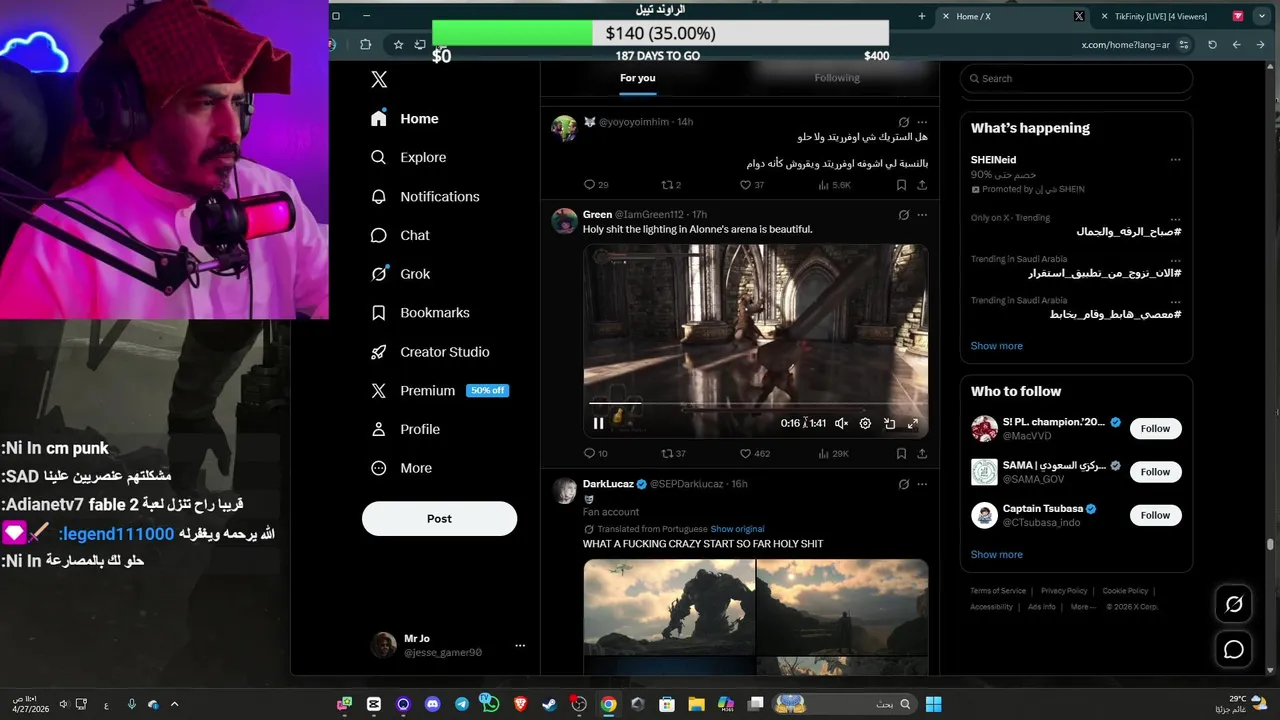This screenshot has width=1280, height=720.
Task: Close the Home / X browser tab
Action: pos(945,16)
